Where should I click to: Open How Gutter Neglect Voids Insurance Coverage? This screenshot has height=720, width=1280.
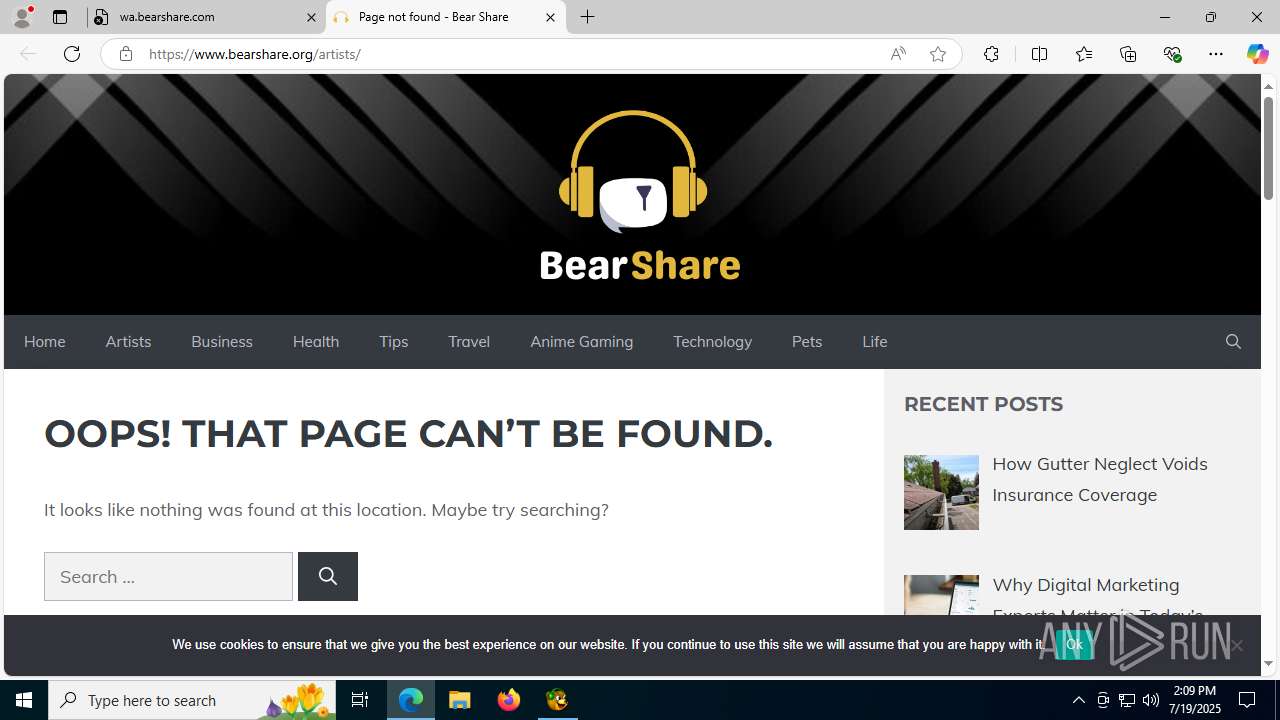1100,479
